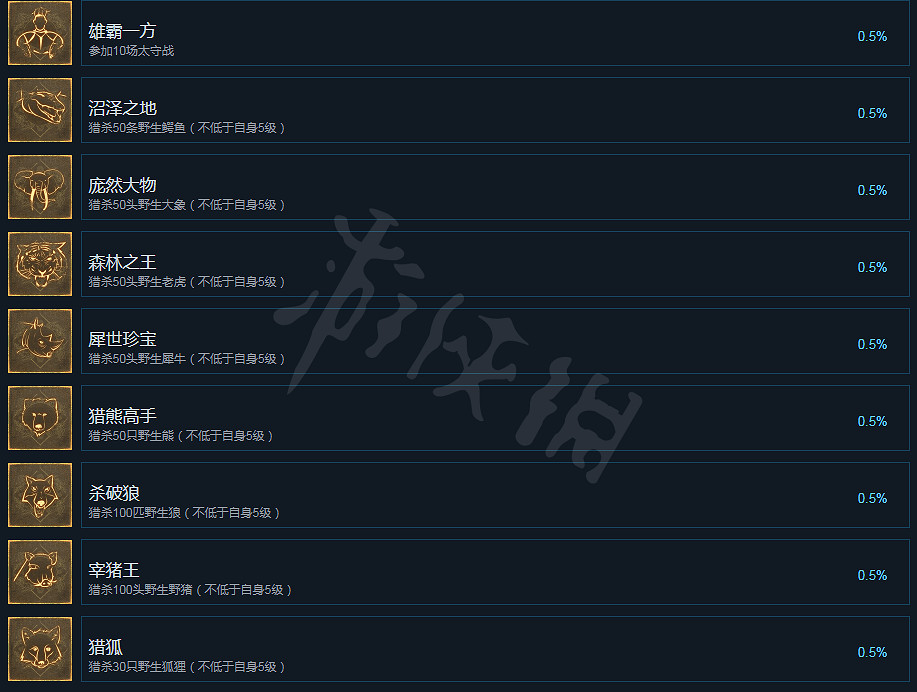
Task: Click the 0.5% value on 杀破狼 row
Action: tap(872, 498)
